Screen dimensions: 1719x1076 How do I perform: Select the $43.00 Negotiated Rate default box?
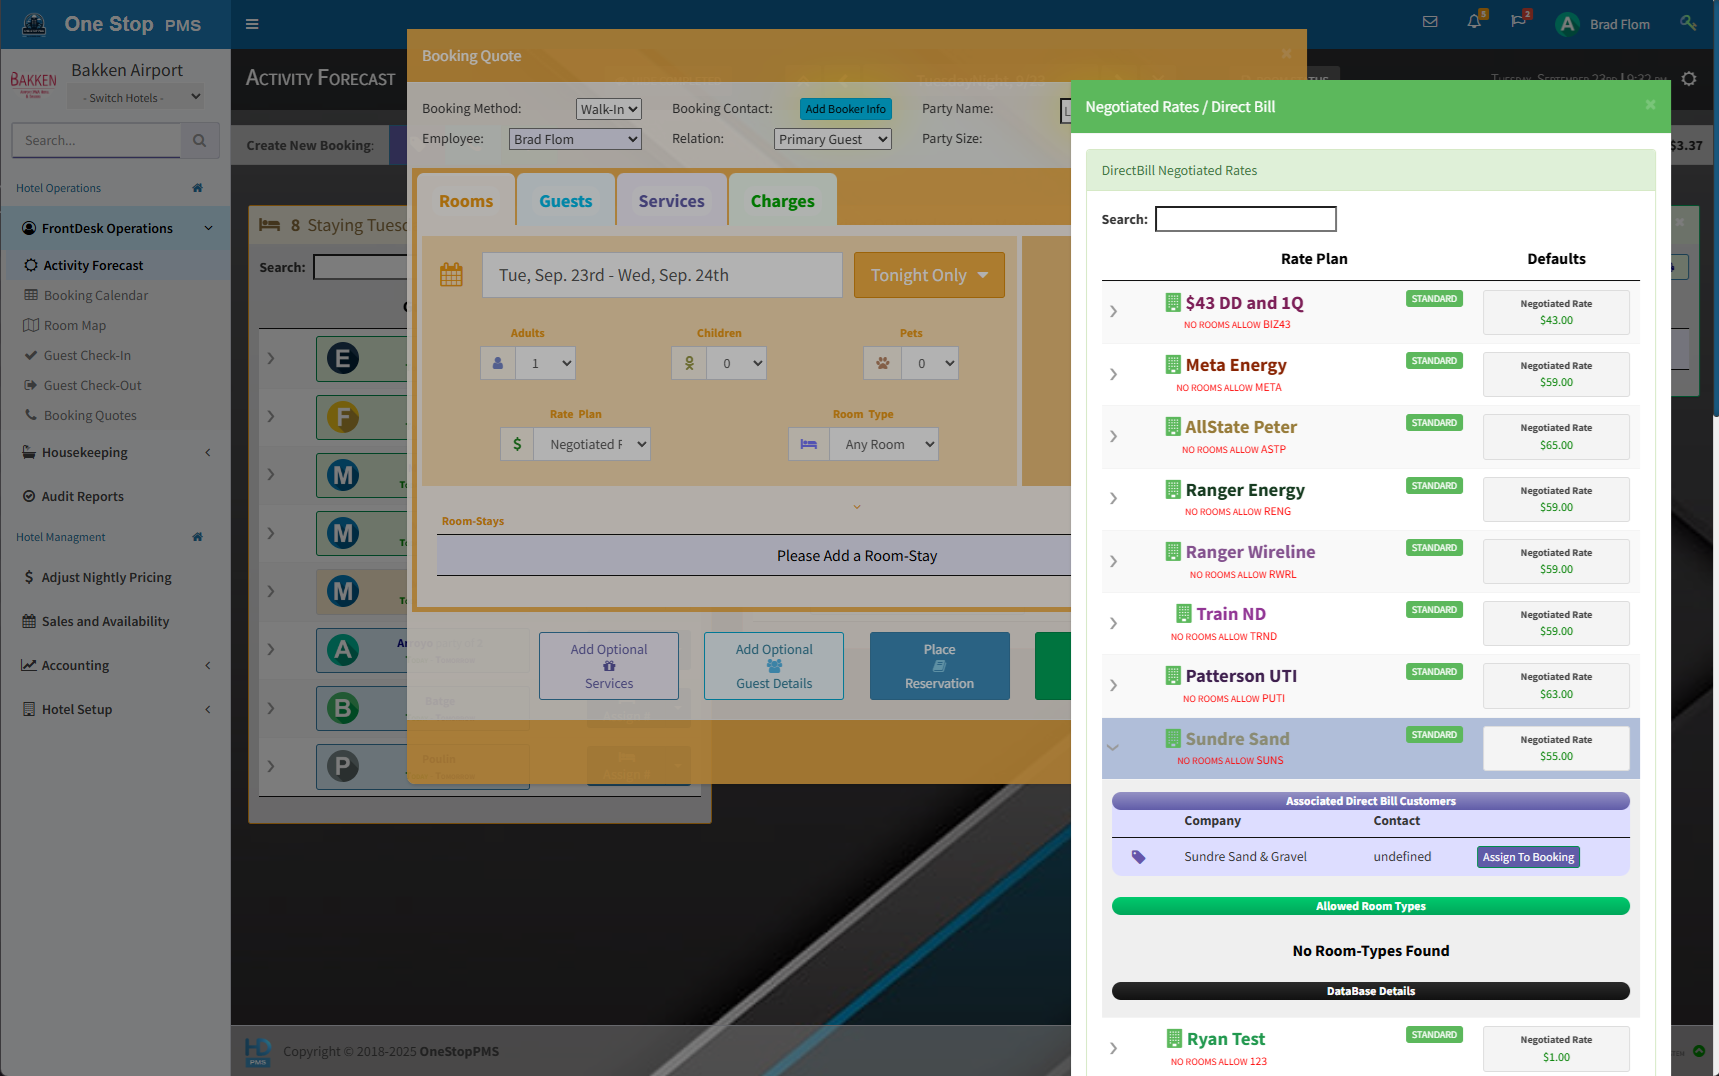(1555, 312)
